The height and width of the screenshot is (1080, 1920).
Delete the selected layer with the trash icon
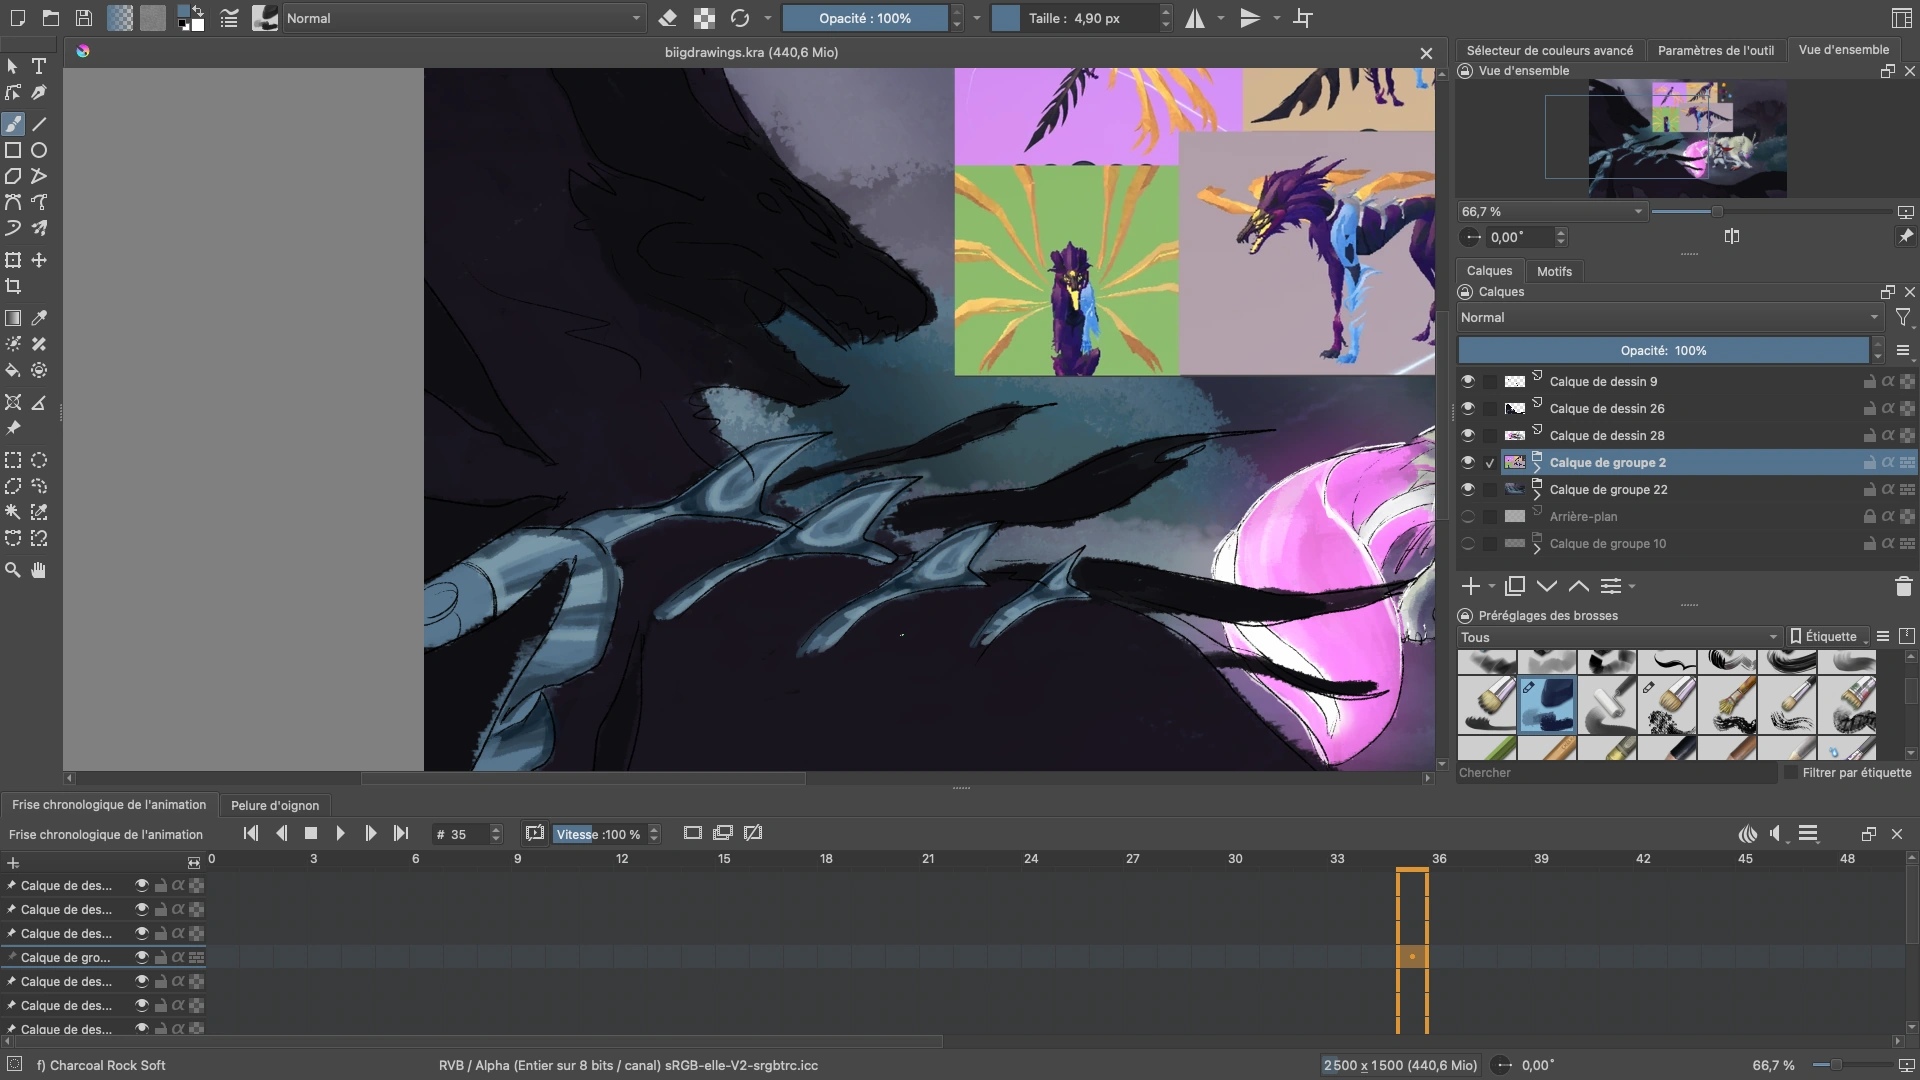(x=1903, y=587)
